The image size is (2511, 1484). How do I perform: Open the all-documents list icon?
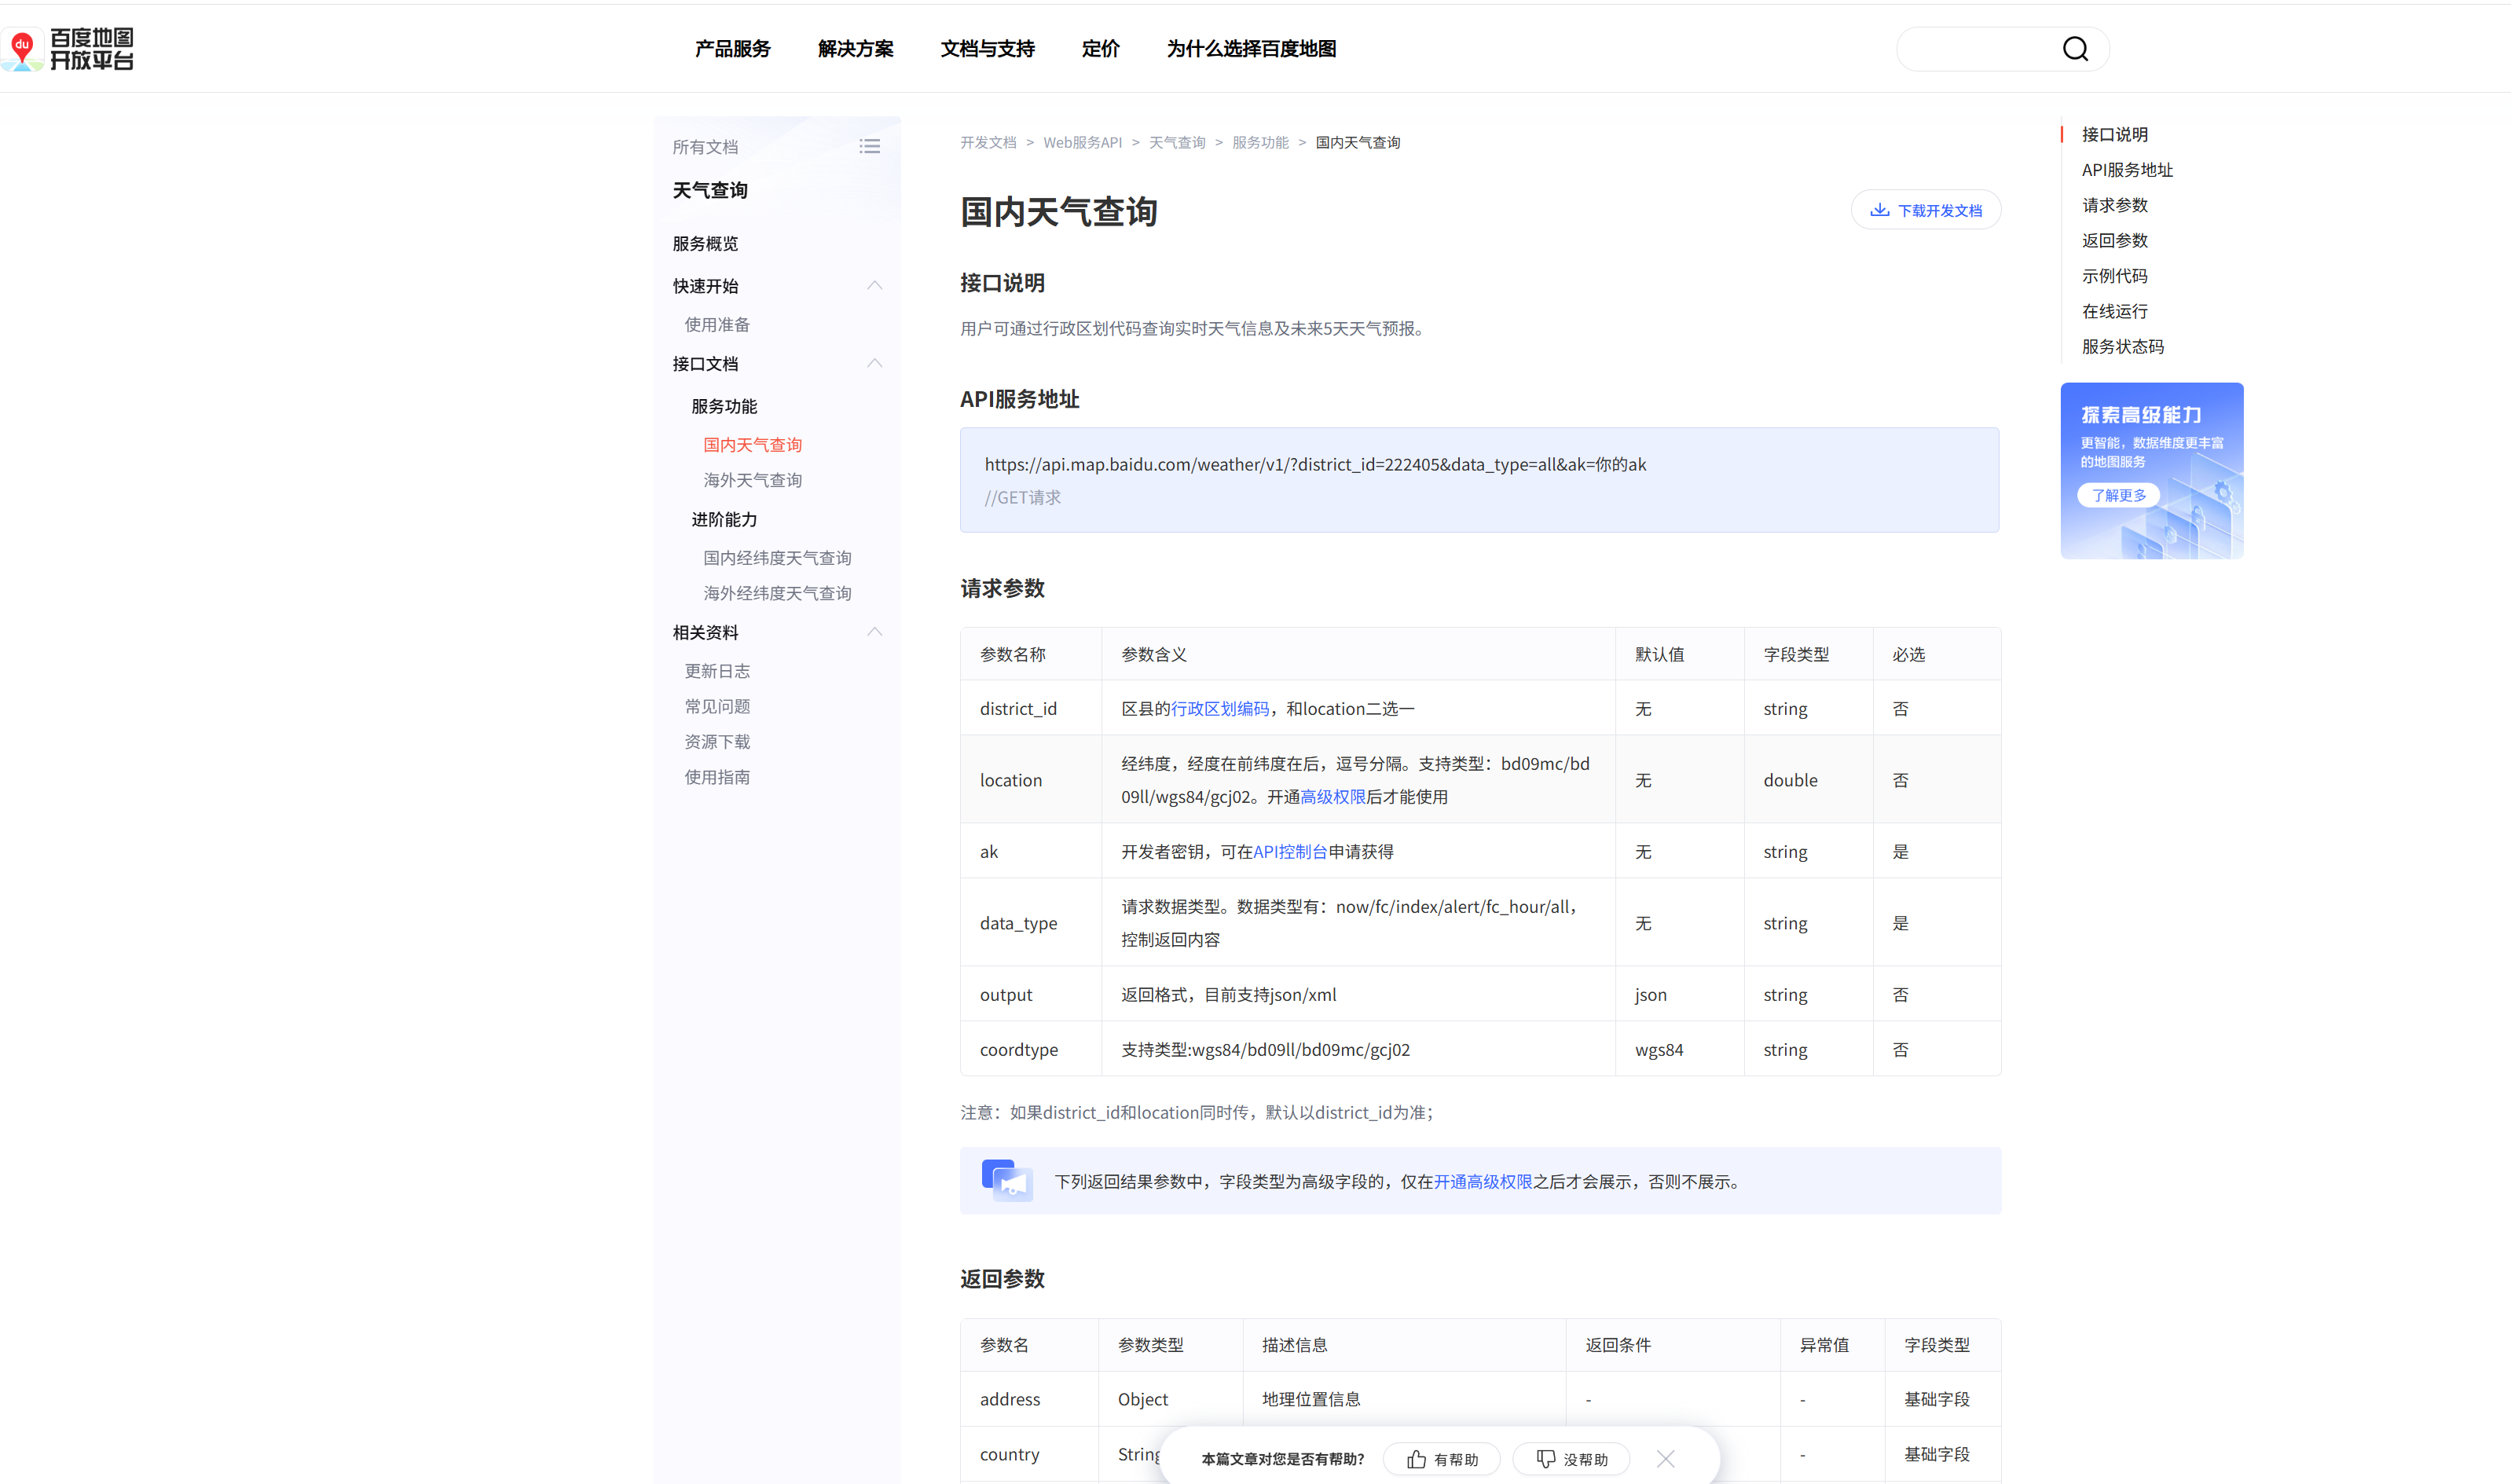[869, 147]
